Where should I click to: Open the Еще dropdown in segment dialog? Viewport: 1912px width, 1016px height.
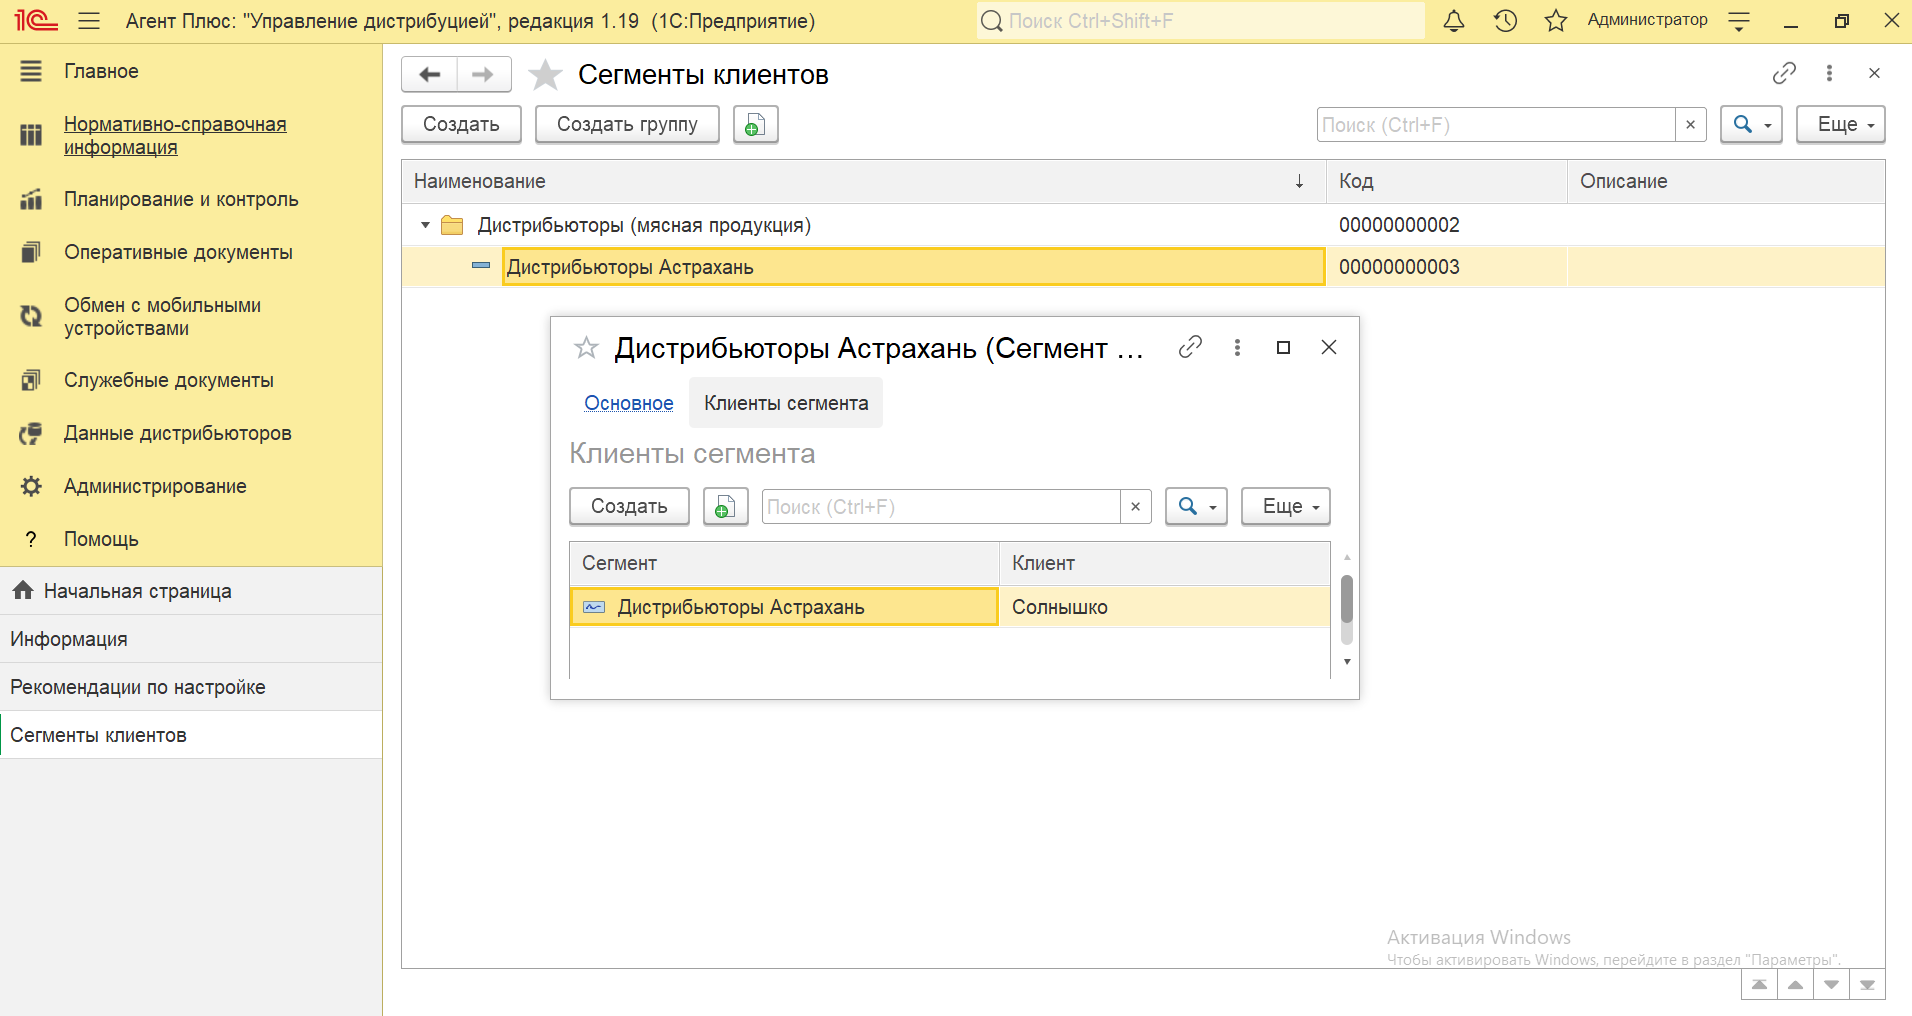(x=1285, y=507)
